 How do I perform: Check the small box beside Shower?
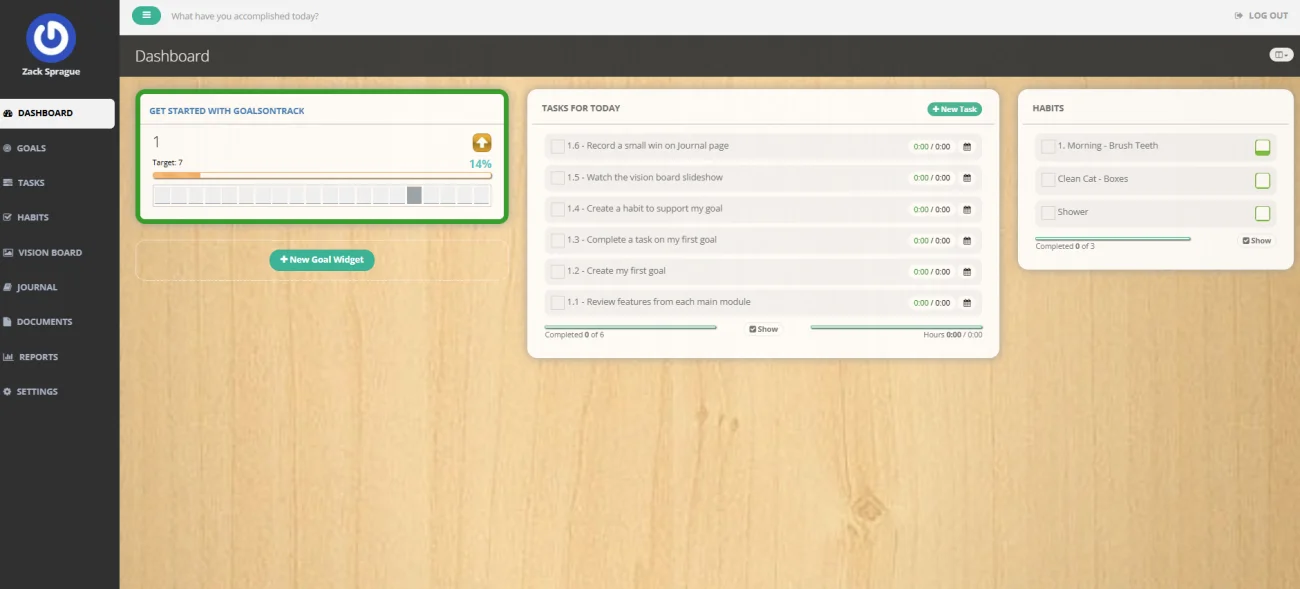pos(1048,213)
